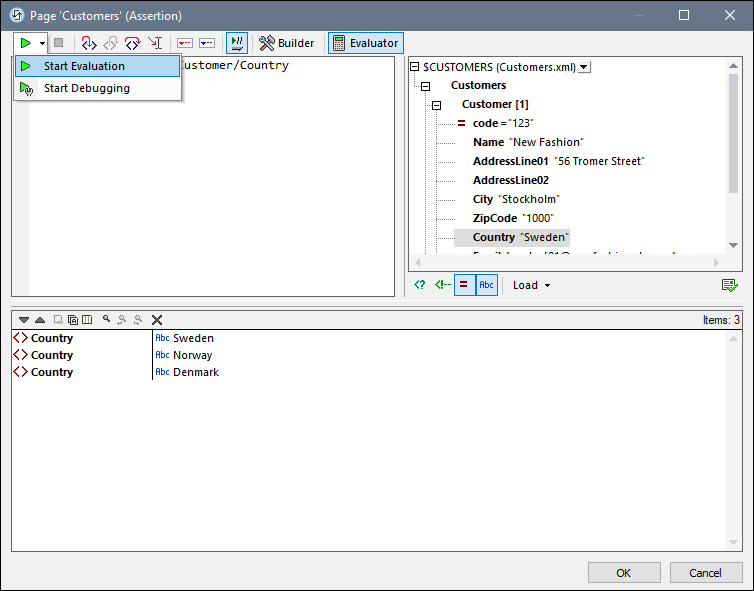Image resolution: width=754 pixels, height=591 pixels.
Task: Click the previous result up-arrow icon
Action: [40, 320]
